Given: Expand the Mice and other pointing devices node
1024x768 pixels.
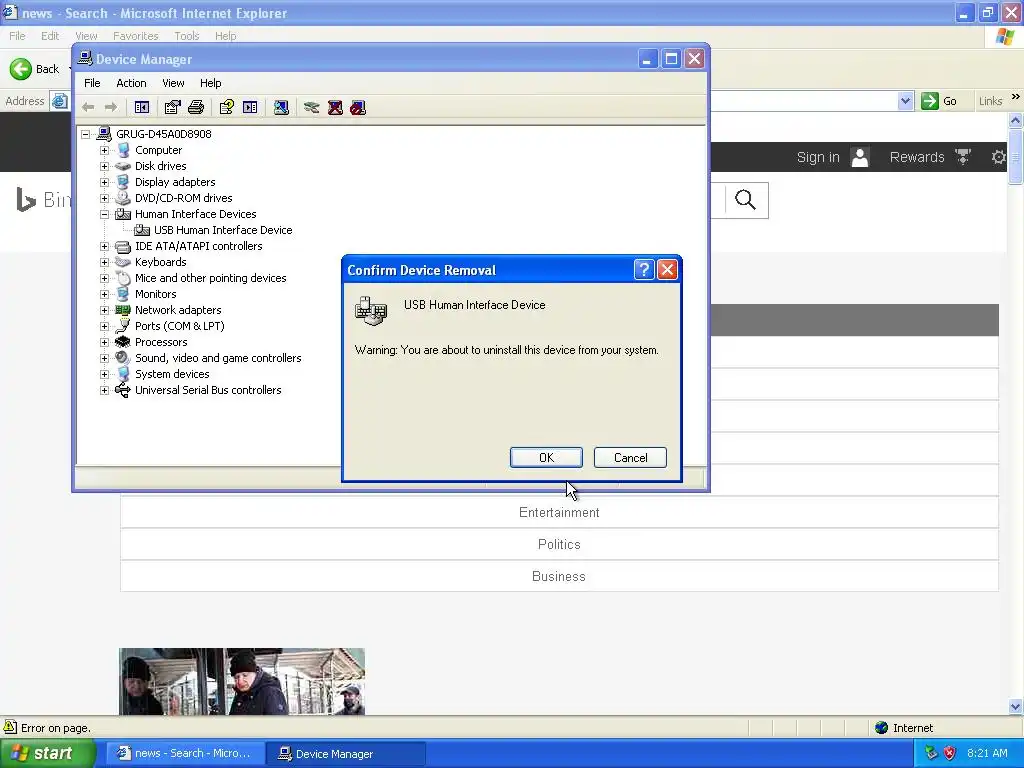Looking at the screenshot, I should tap(104, 278).
